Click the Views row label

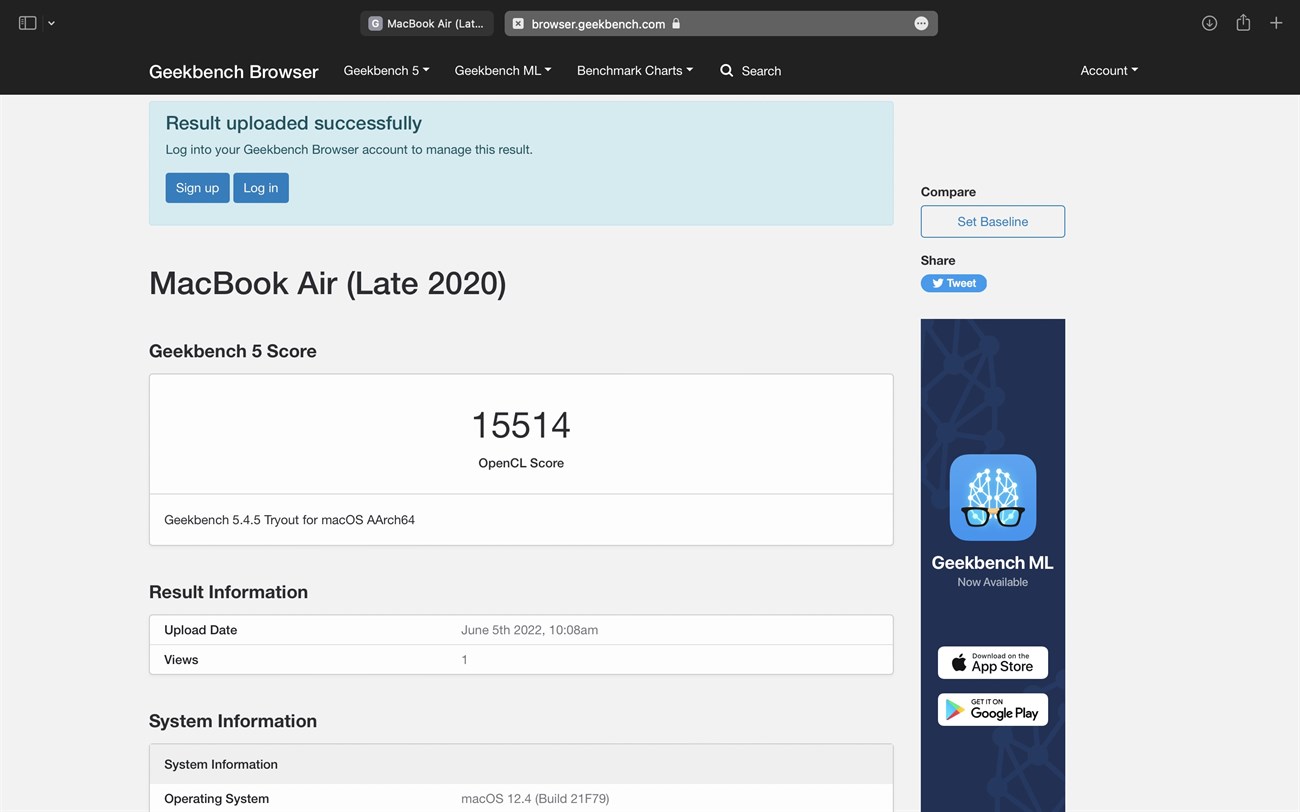point(181,660)
